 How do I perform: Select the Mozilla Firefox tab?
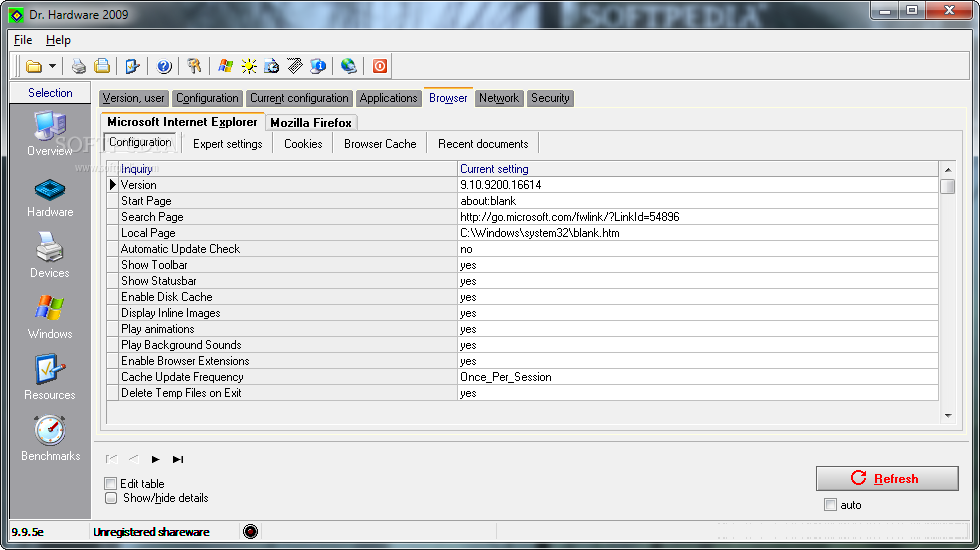point(311,122)
